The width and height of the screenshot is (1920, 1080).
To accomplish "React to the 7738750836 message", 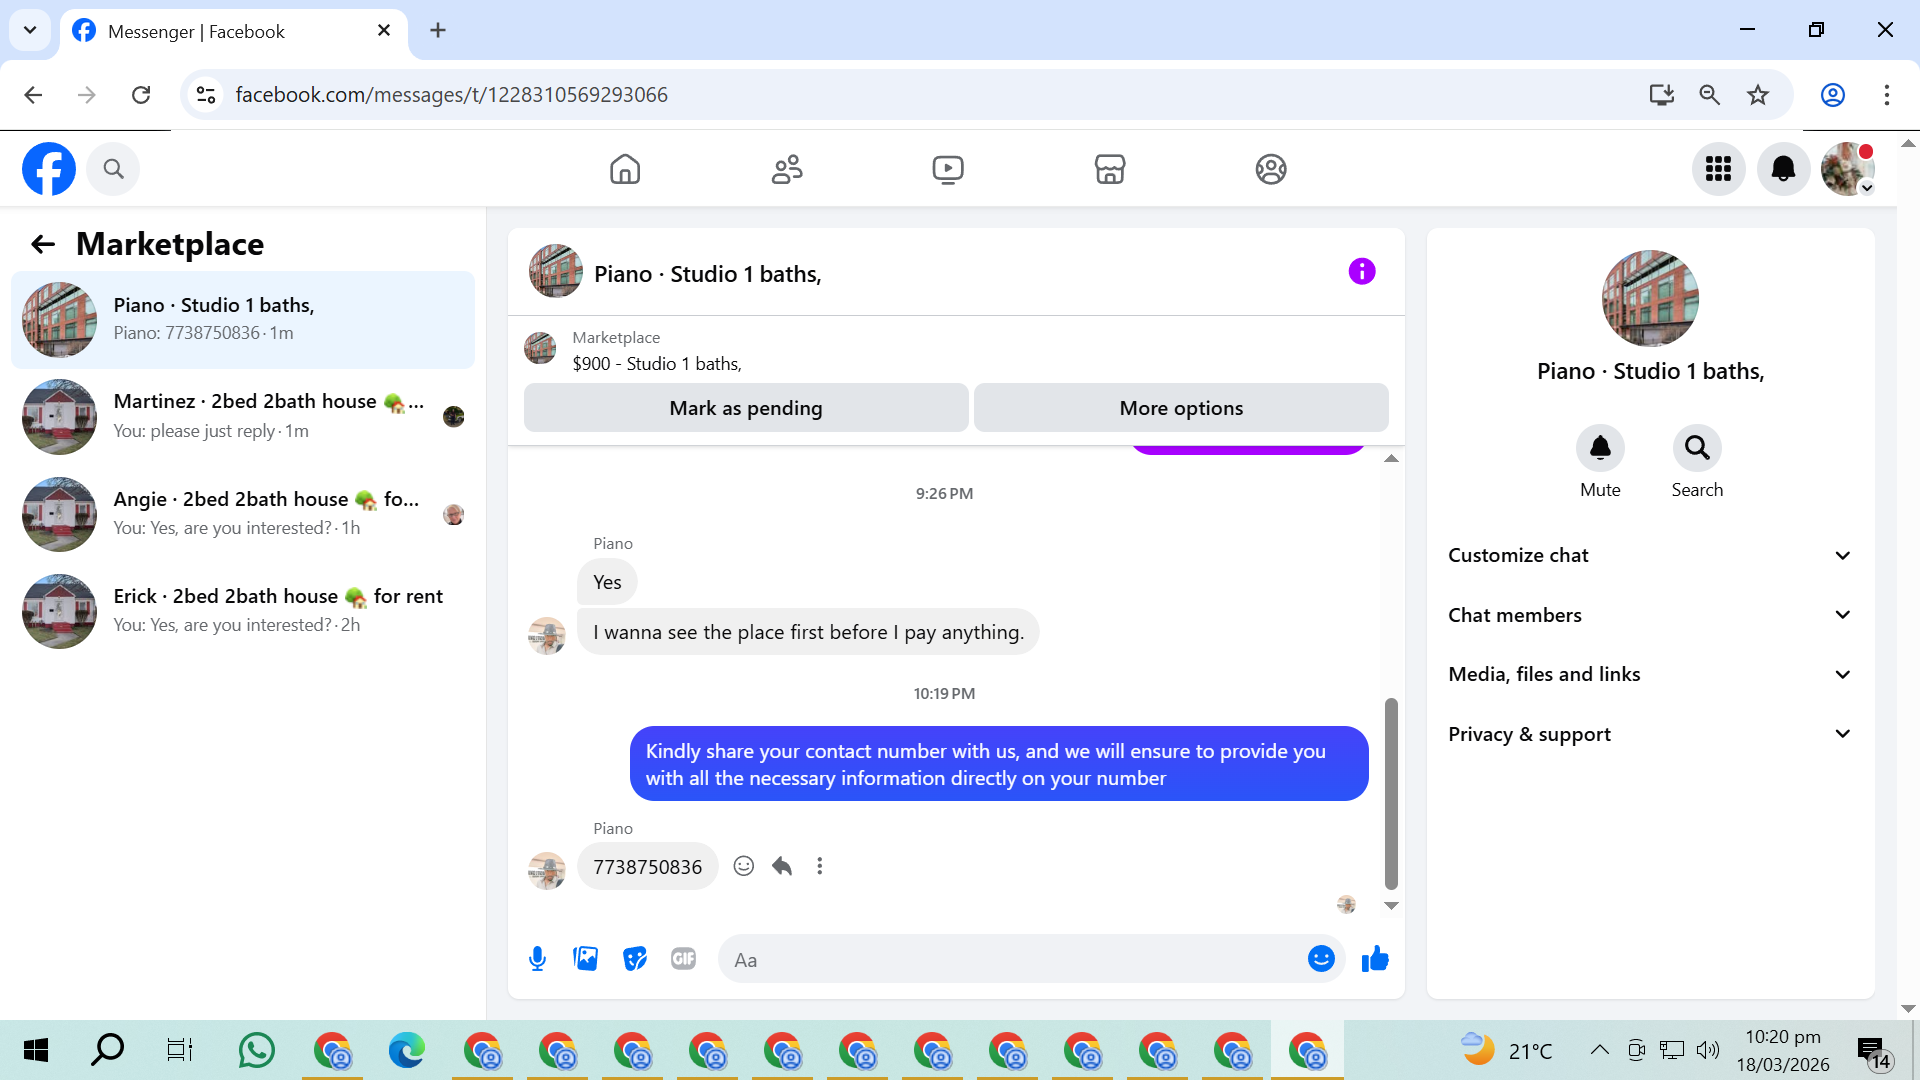I will click(743, 866).
